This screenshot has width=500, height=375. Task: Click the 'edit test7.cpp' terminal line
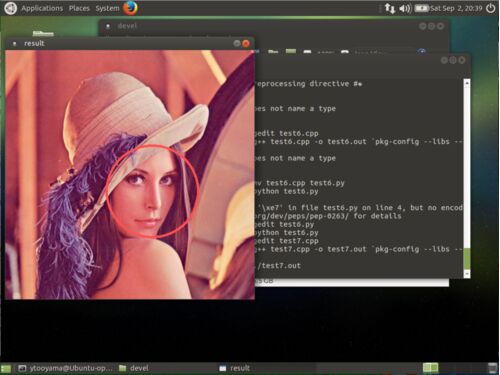tap(287, 241)
